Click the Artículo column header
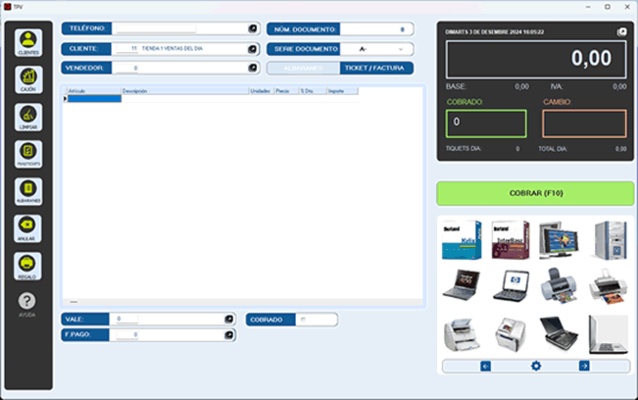 [94, 91]
